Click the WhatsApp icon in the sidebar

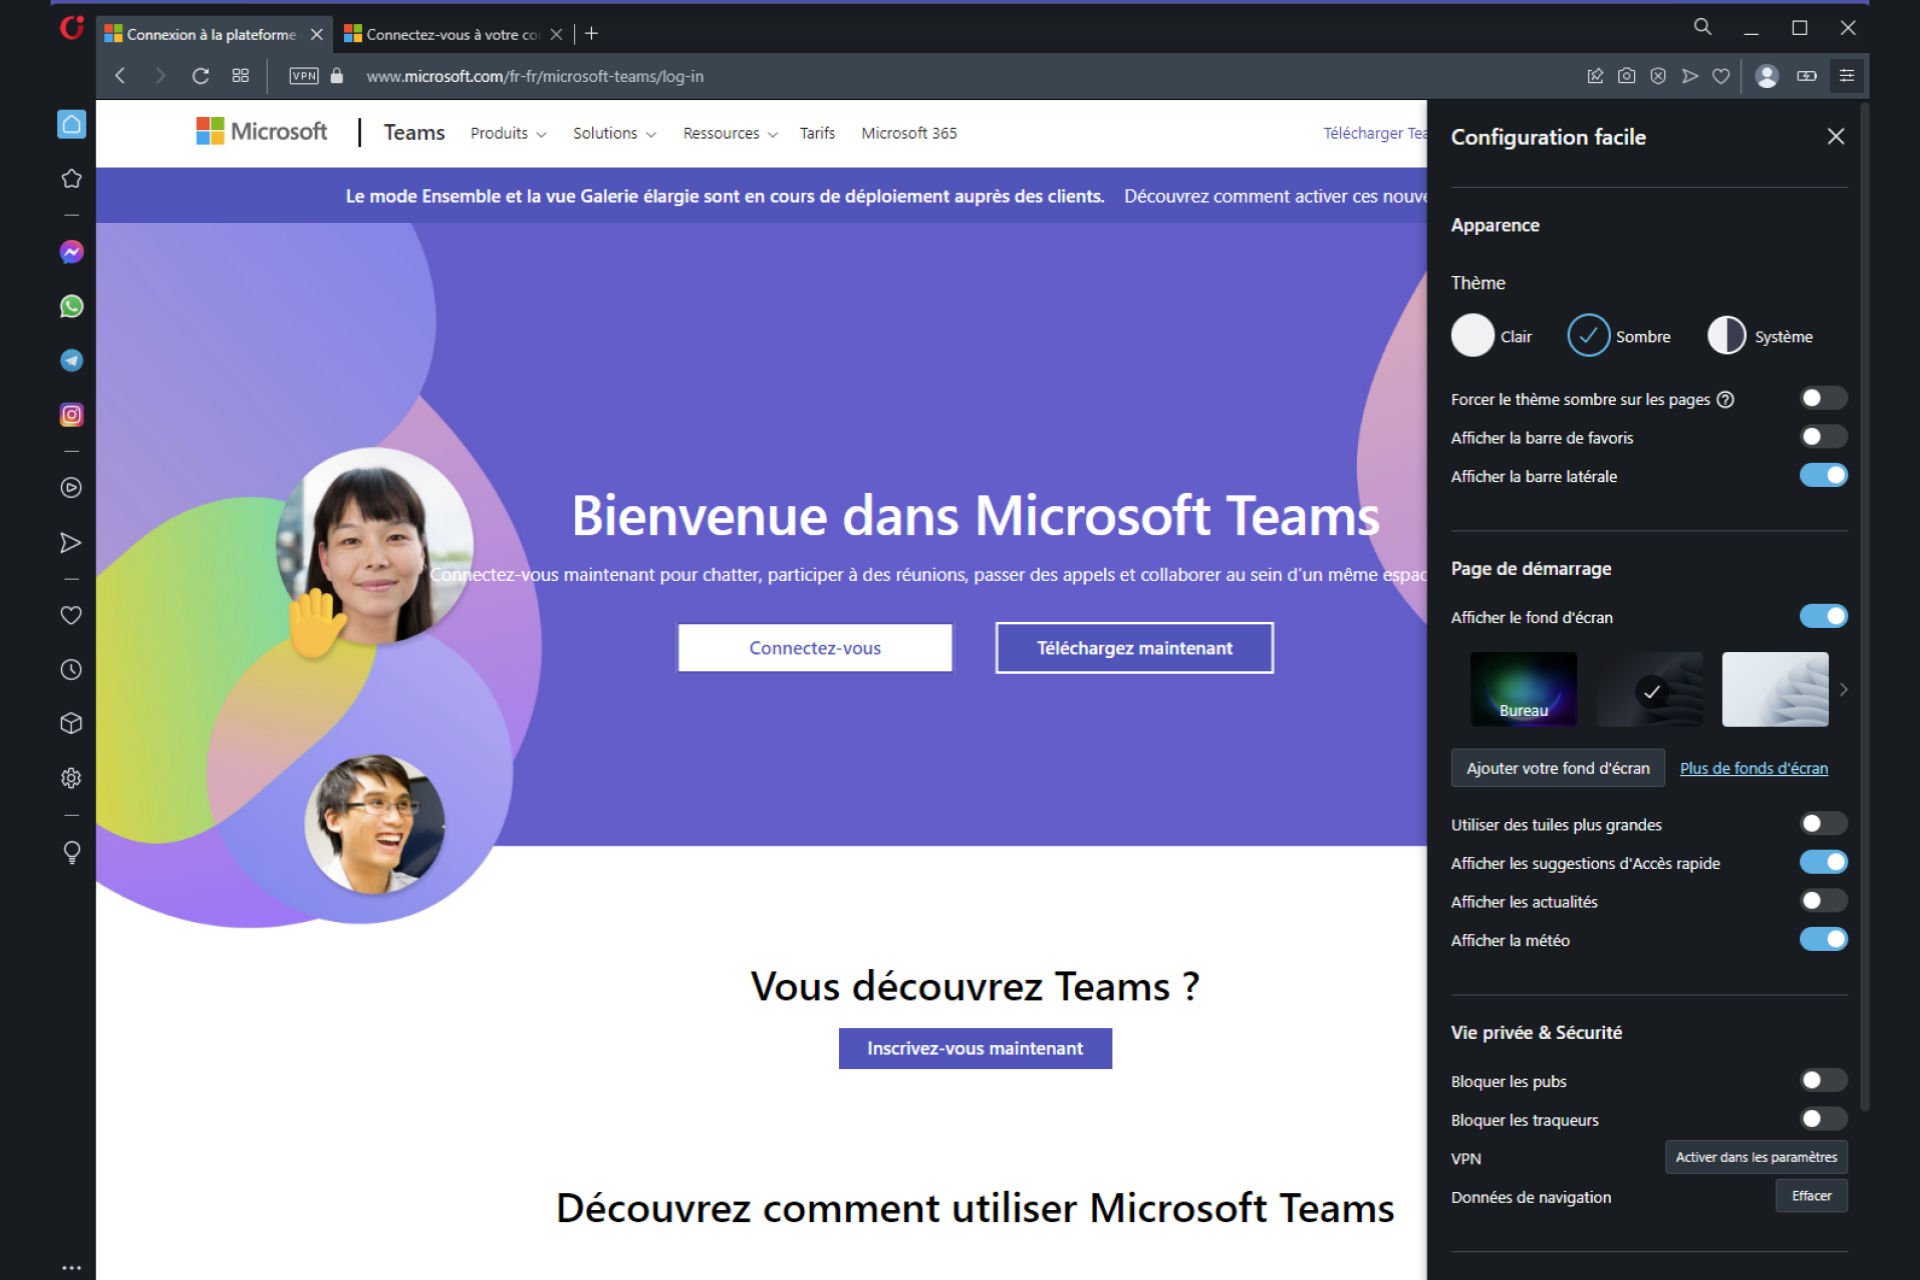71,306
